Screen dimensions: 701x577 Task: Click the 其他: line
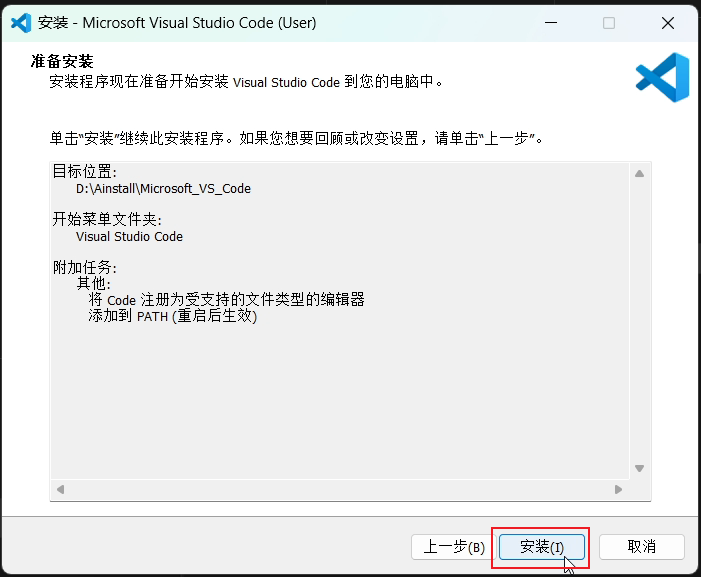pyautogui.click(x=93, y=283)
